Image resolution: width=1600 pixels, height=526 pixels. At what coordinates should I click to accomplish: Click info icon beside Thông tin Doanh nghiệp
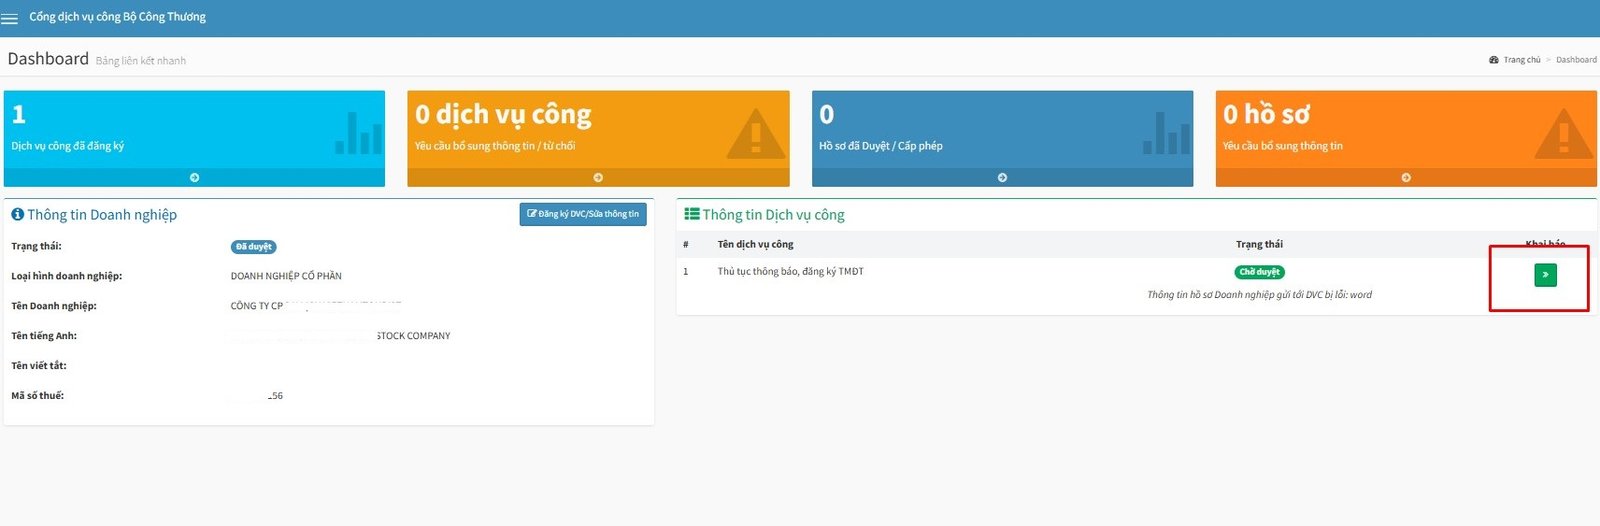pyautogui.click(x=17, y=214)
